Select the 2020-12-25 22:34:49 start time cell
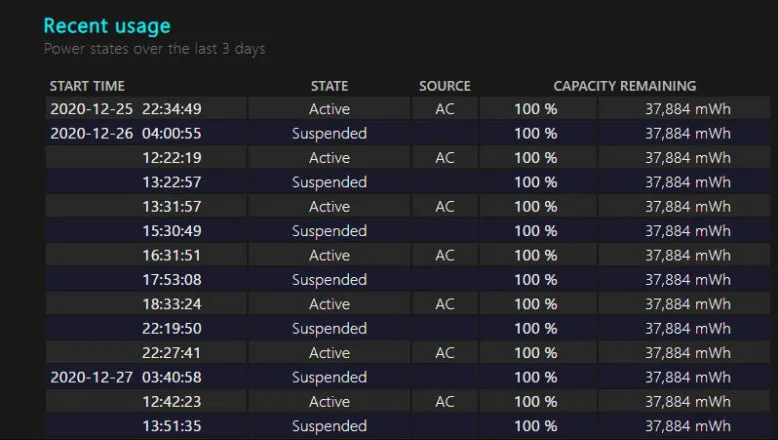The width and height of the screenshot is (778, 440). pos(126,109)
